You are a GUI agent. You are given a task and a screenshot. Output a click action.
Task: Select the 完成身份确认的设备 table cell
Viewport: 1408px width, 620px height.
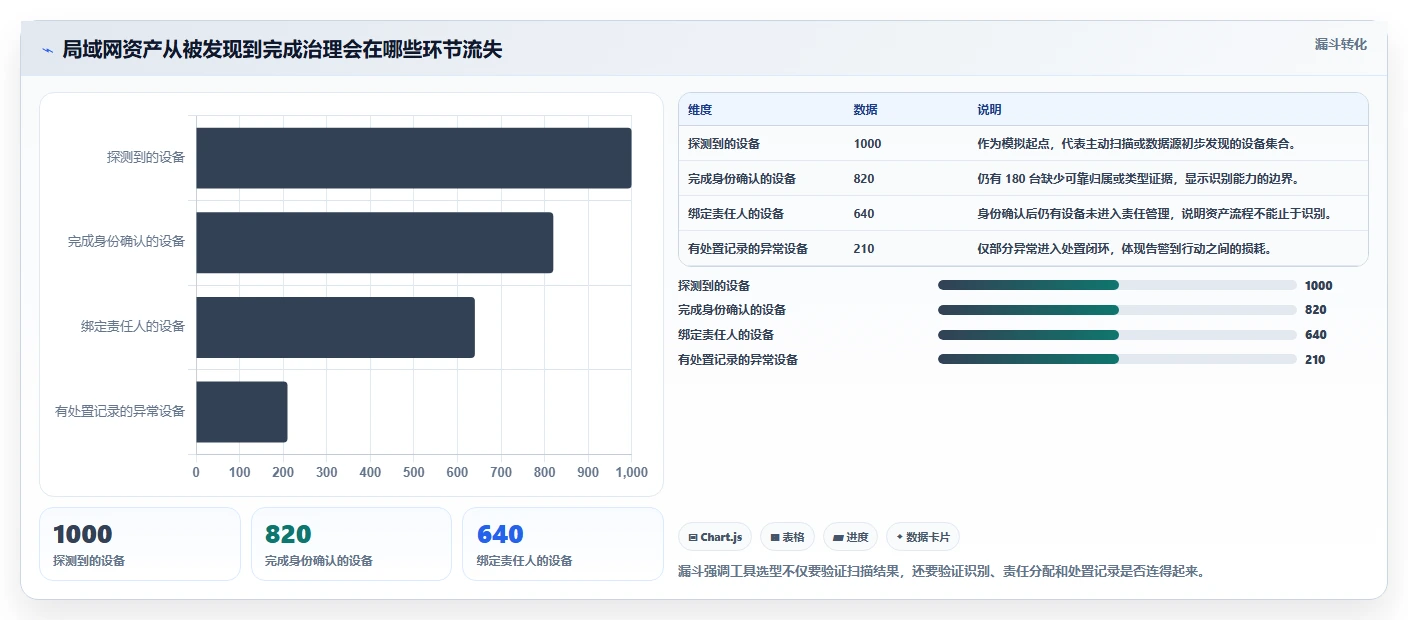tap(742, 179)
